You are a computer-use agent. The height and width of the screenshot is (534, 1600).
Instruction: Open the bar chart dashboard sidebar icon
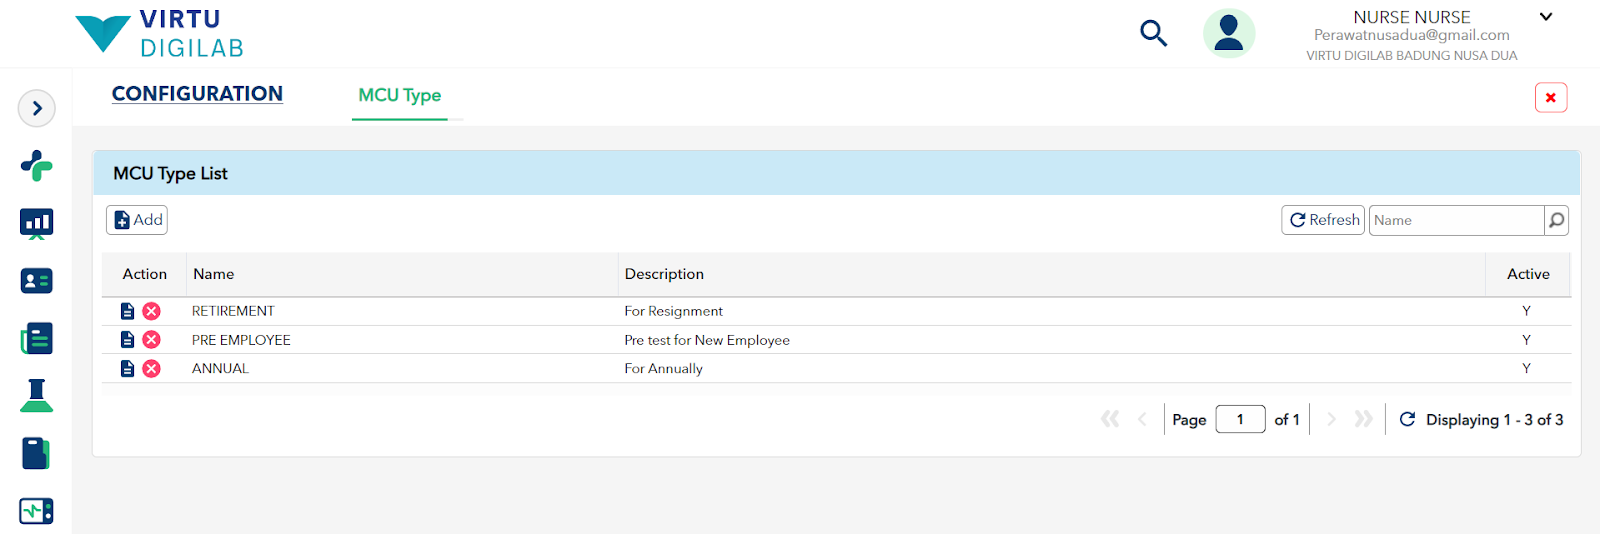pyautogui.click(x=37, y=224)
